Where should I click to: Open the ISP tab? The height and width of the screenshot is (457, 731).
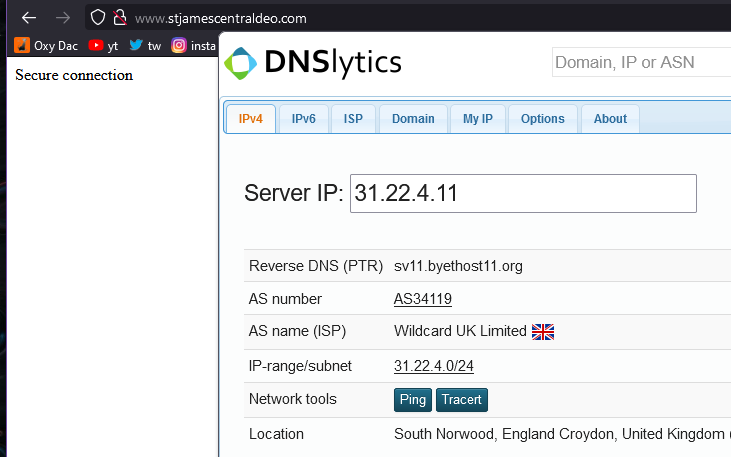353,119
